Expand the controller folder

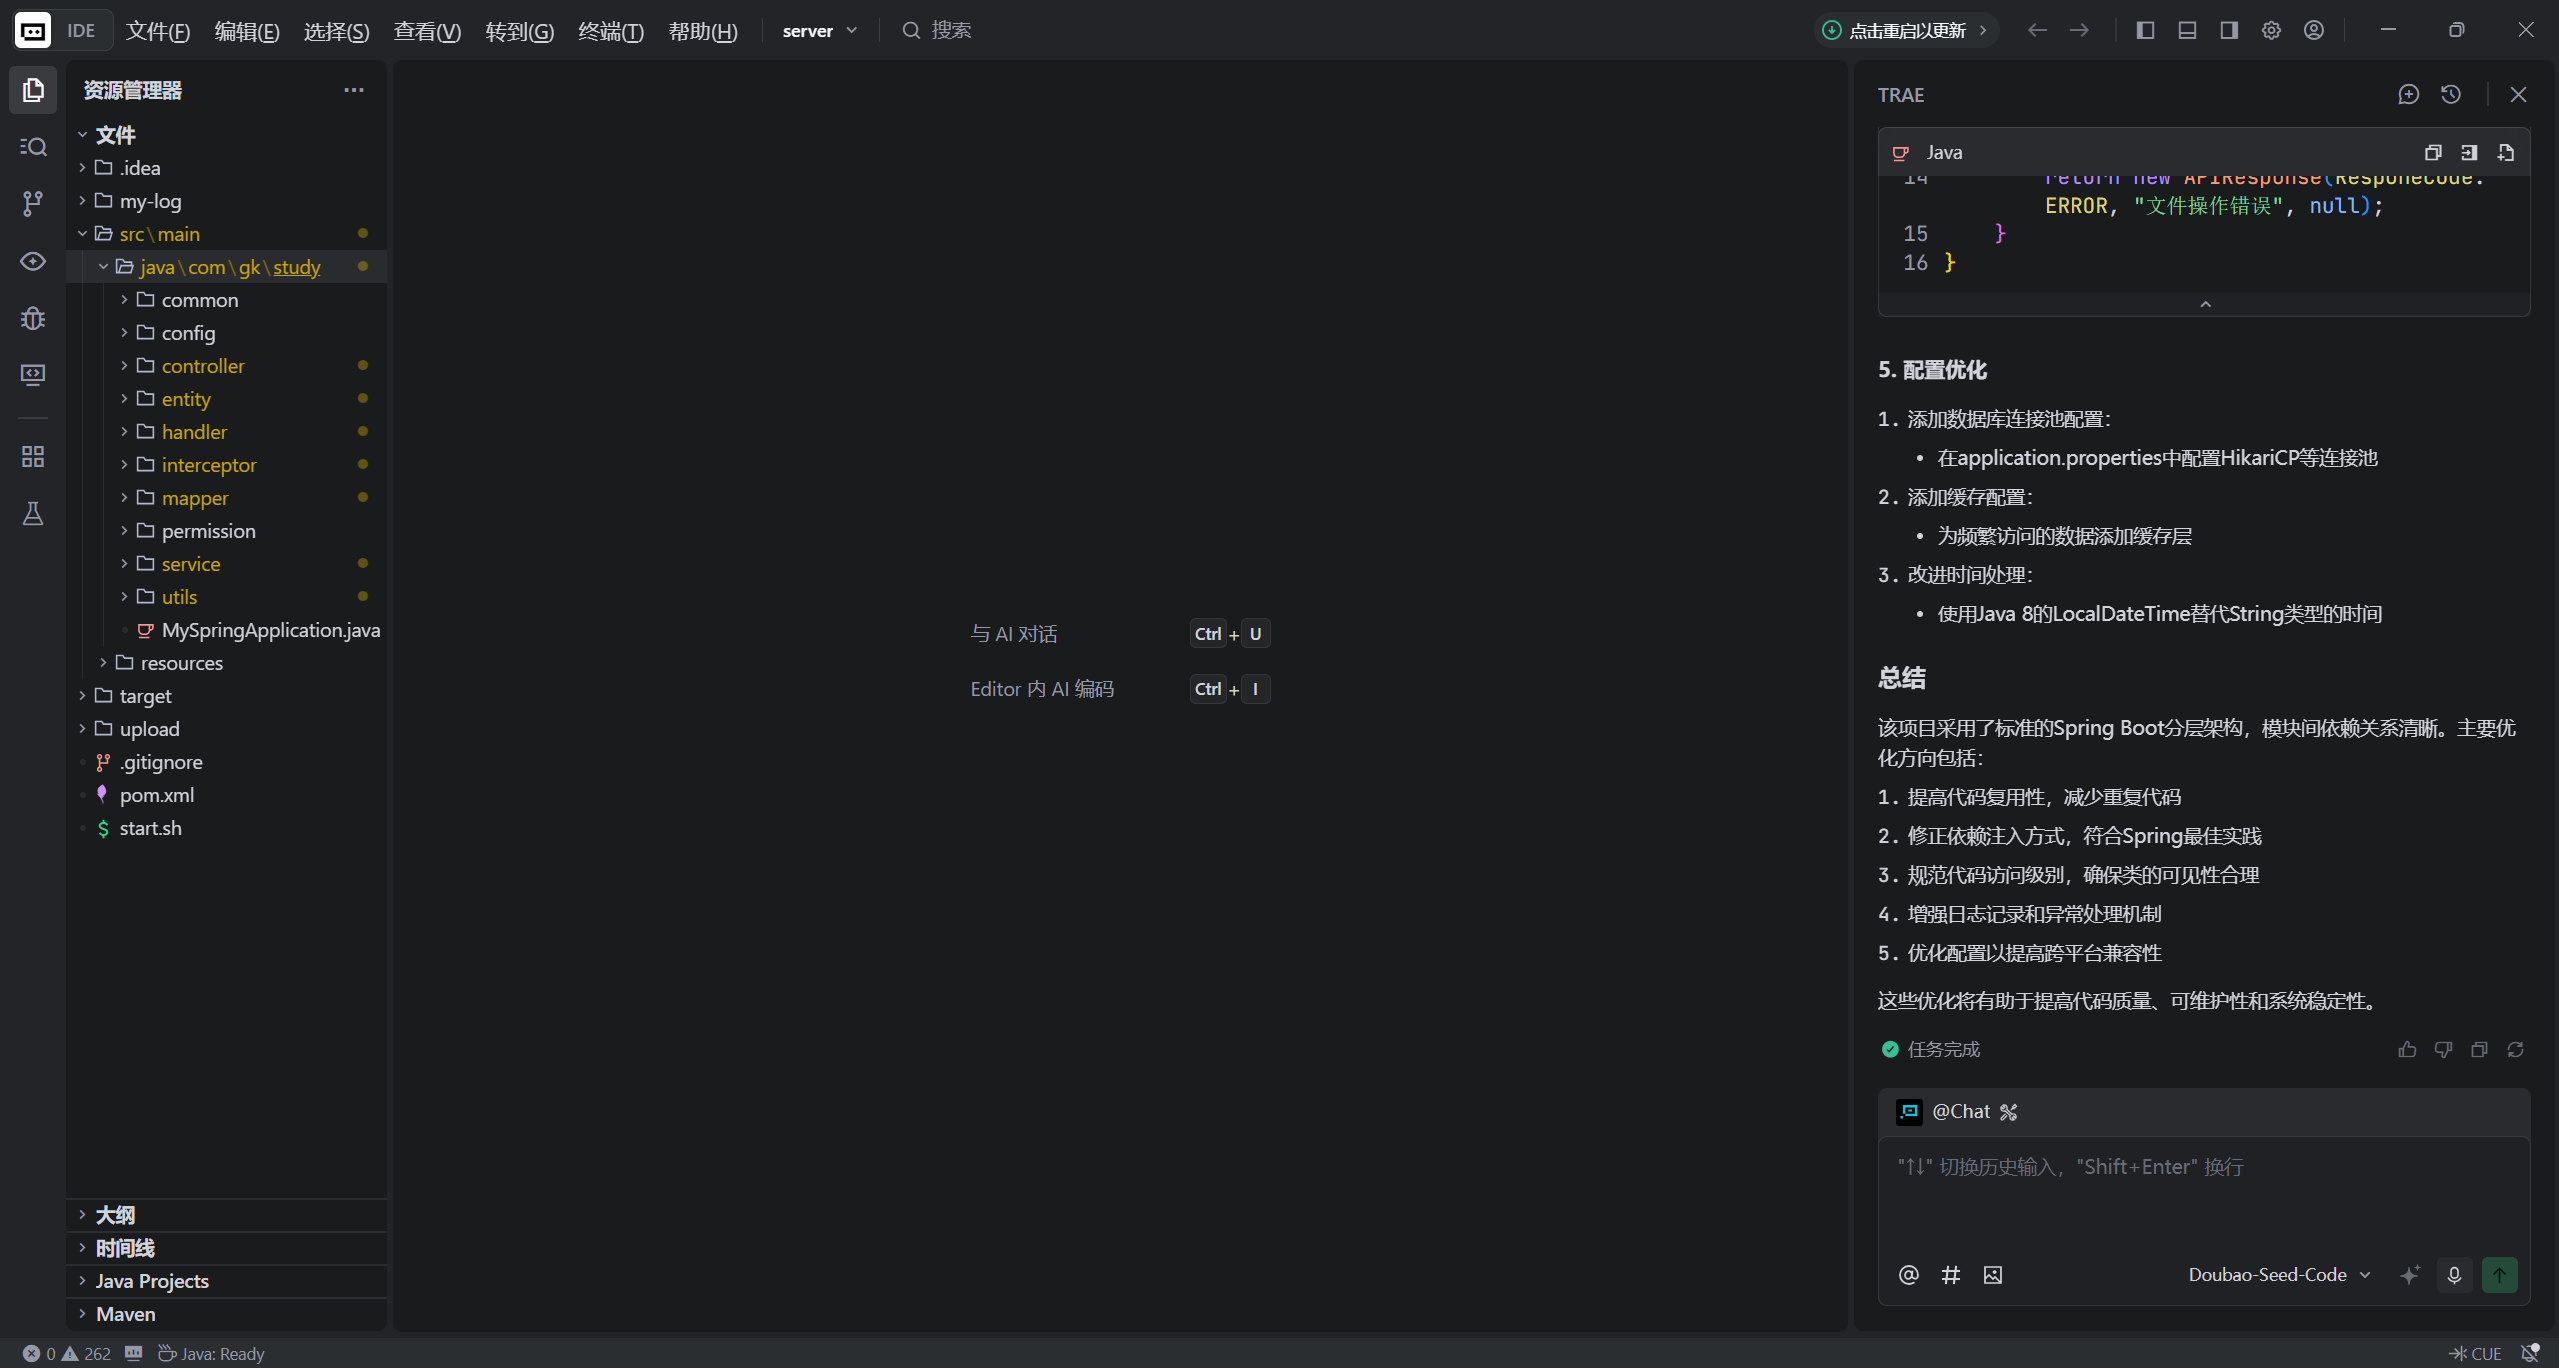pyautogui.click(x=202, y=366)
